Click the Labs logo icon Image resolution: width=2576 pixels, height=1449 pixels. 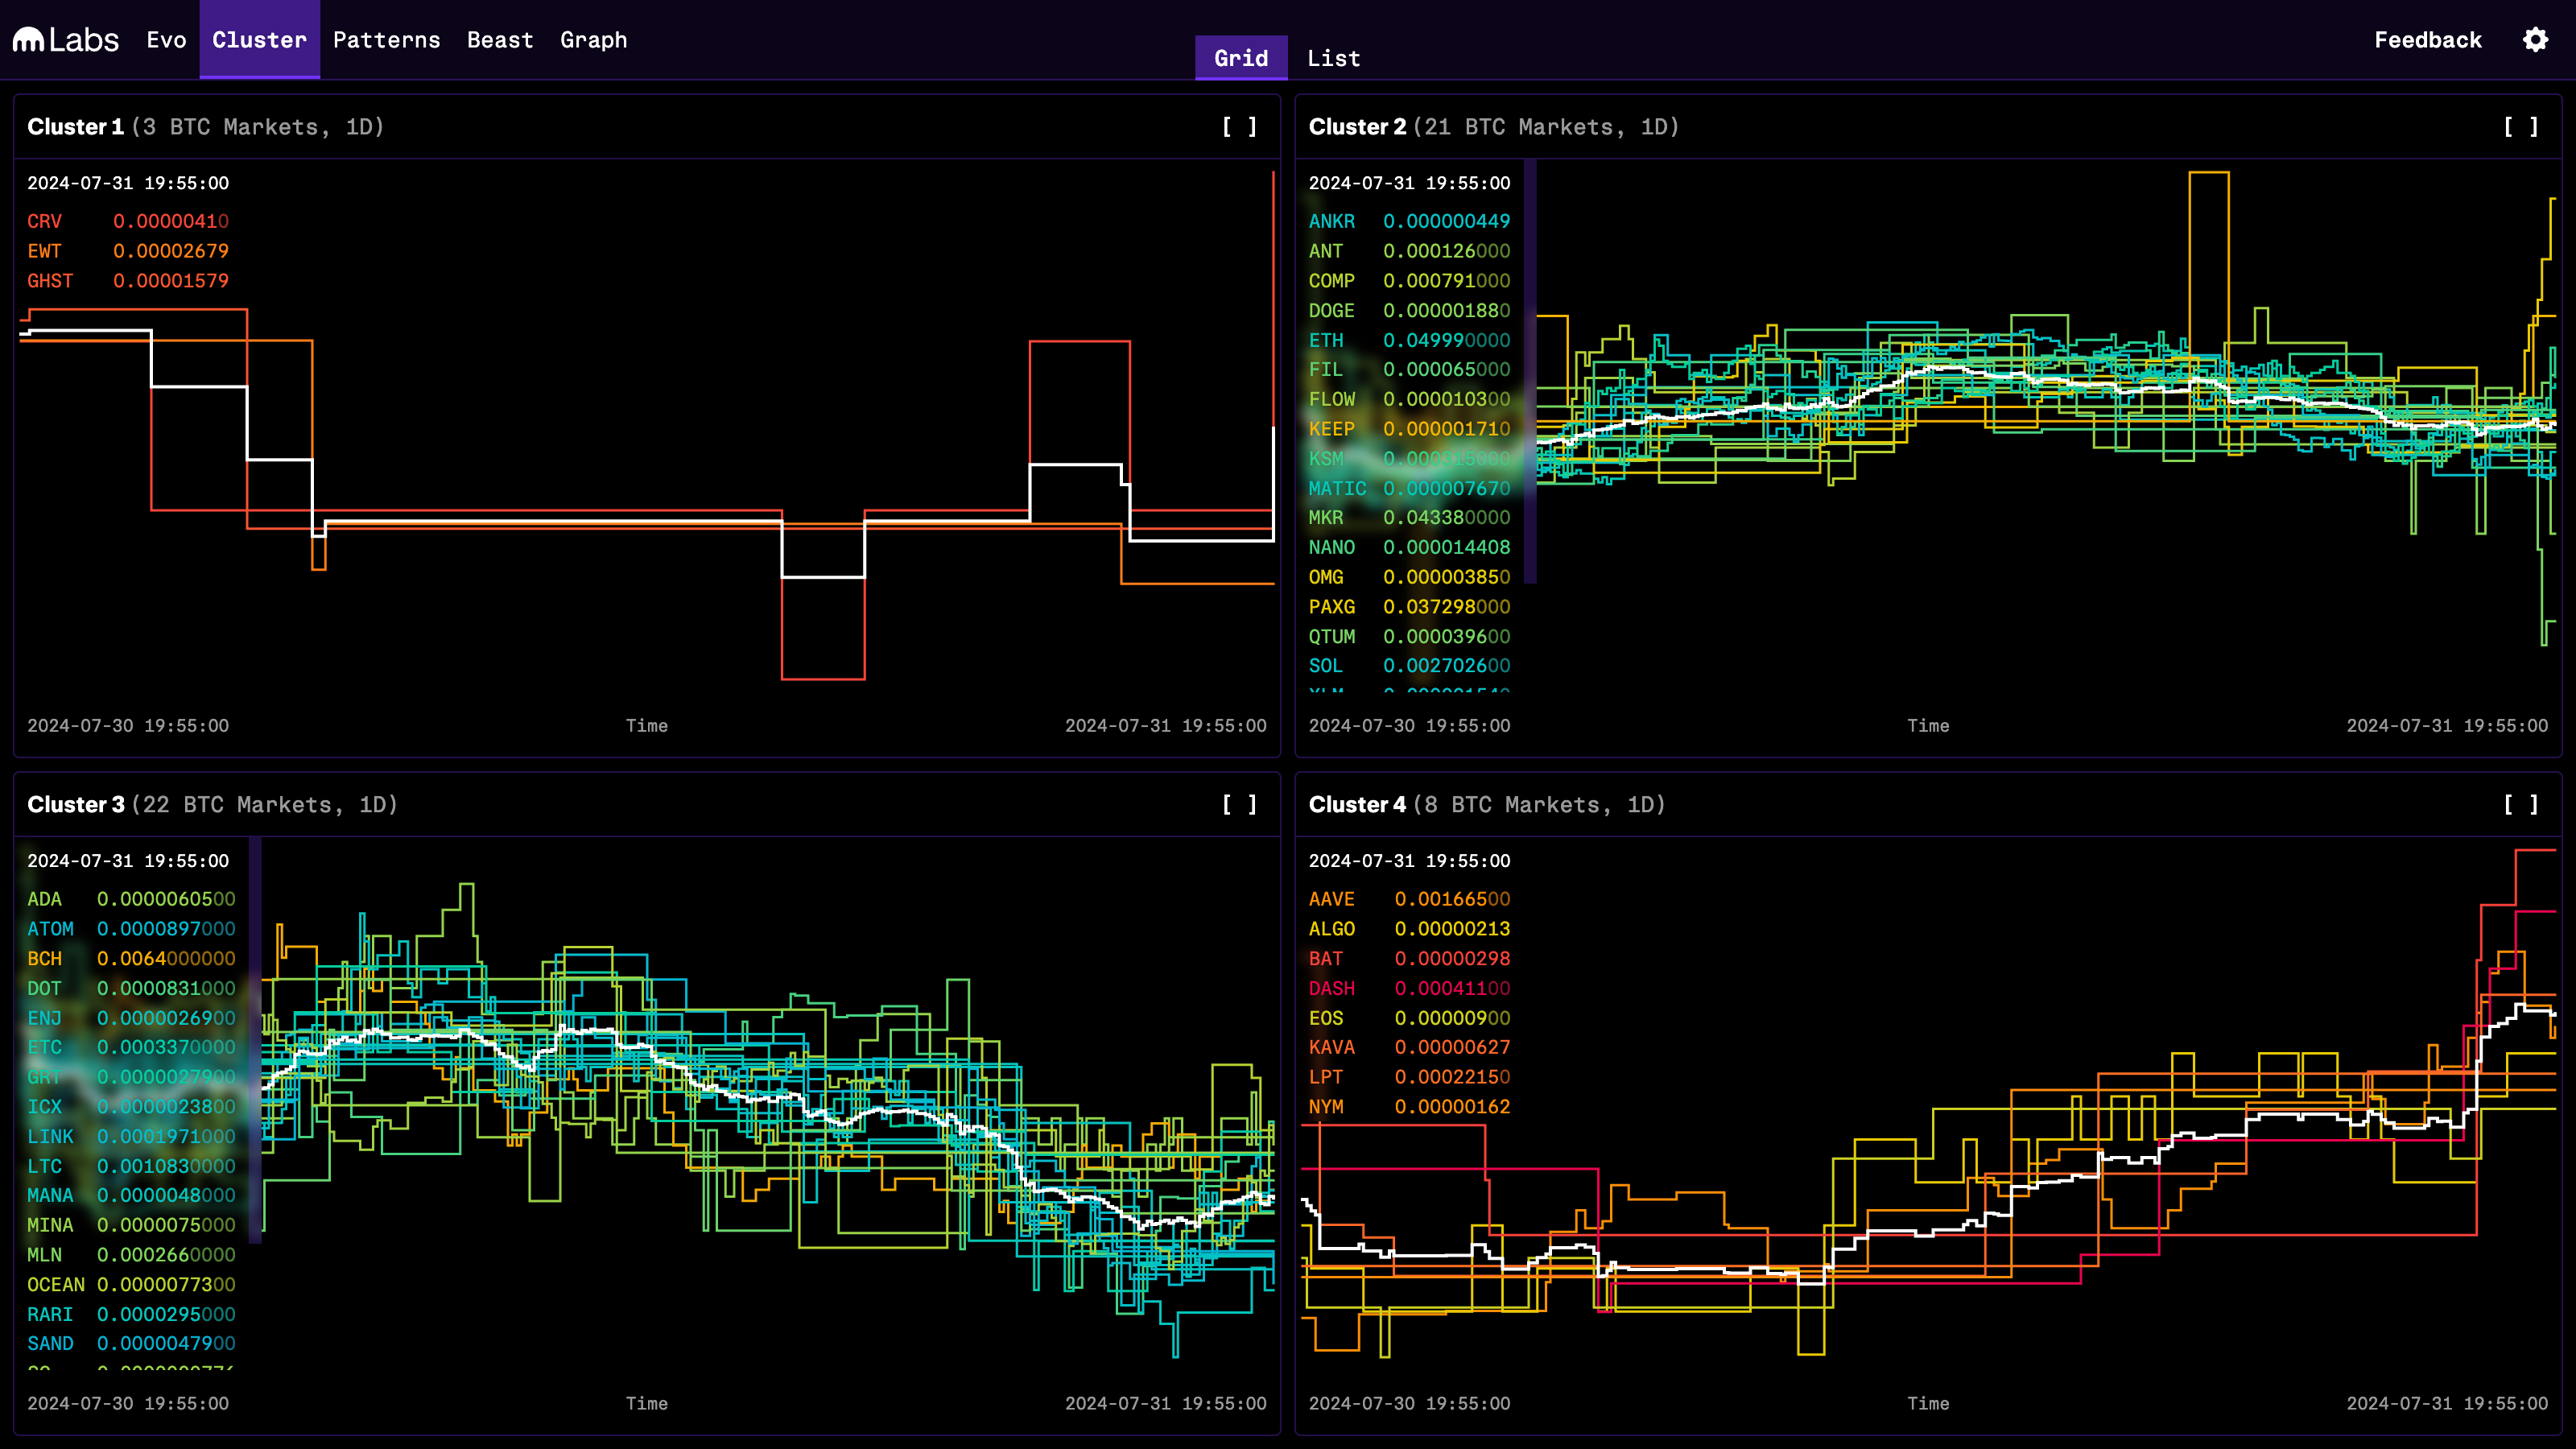click(x=29, y=40)
